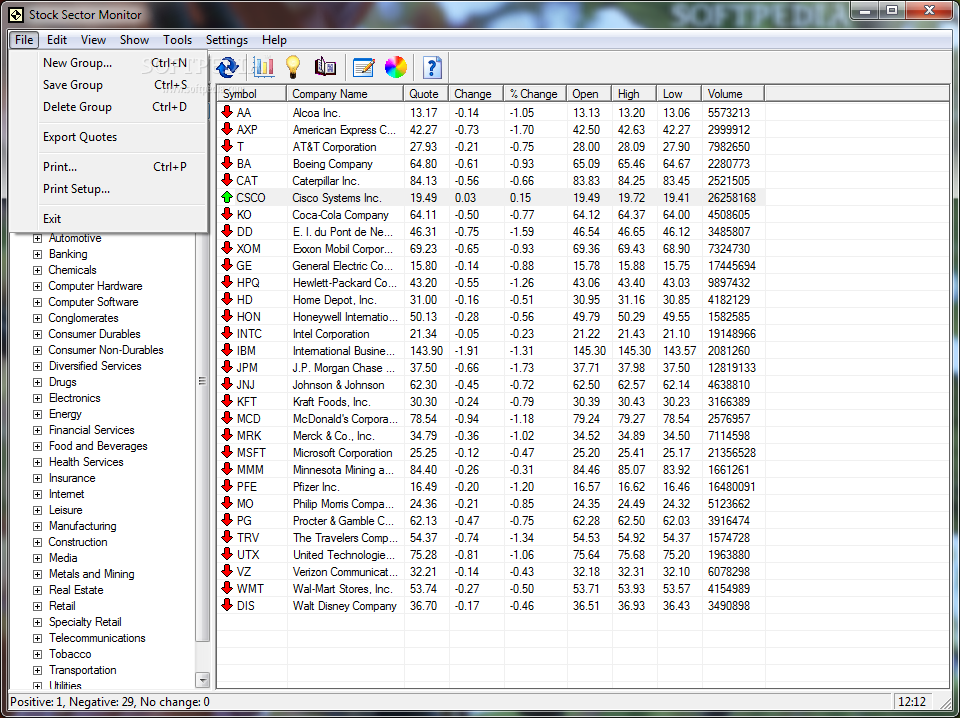Viewport: 960px width, 718px height.
Task: Sort by the High column header
Action: (634, 94)
